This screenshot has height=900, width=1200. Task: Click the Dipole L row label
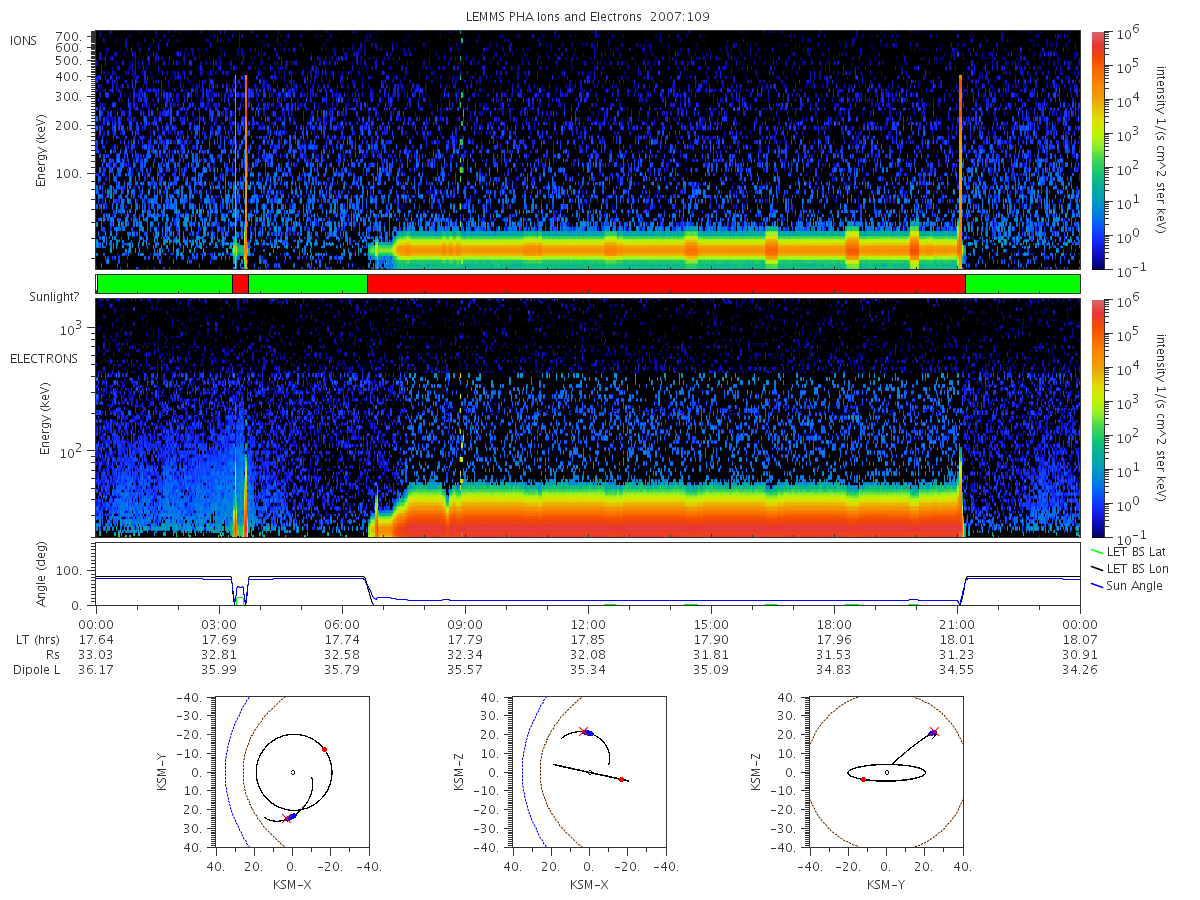[x=36, y=669]
